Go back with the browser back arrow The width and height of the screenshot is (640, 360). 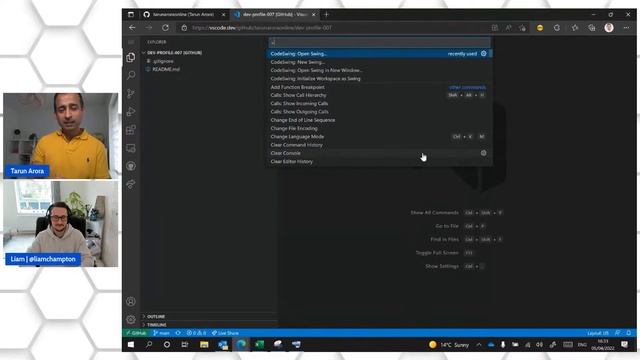[x=132, y=28]
